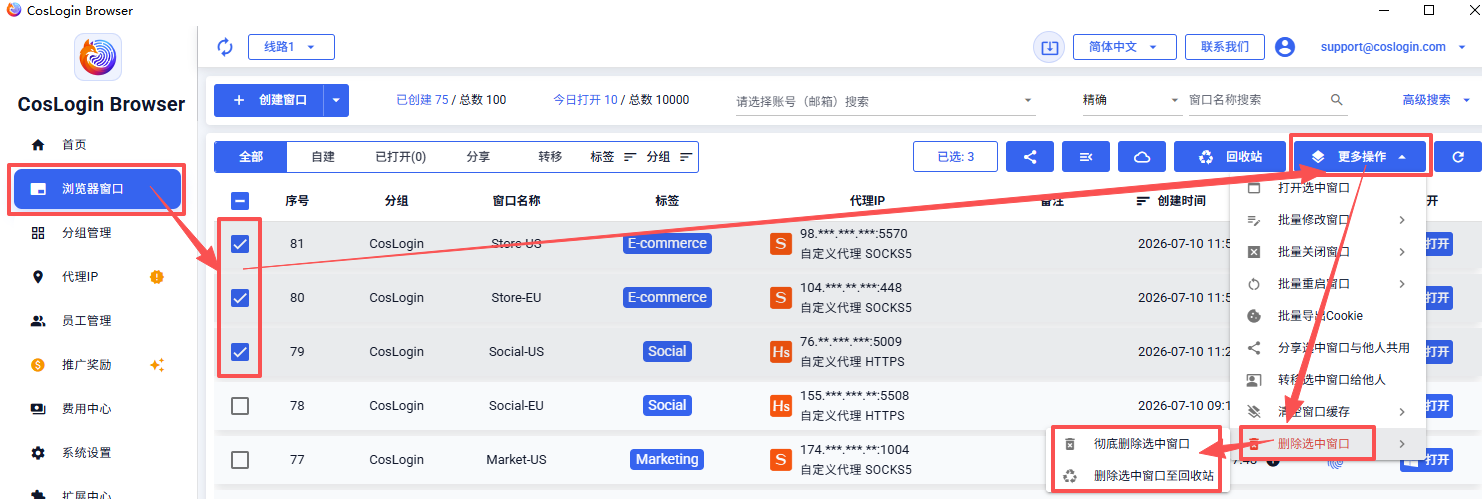This screenshot has width=1482, height=499.
Task: Click the CosLogin fox logo in sidebar
Action: click(x=98, y=57)
